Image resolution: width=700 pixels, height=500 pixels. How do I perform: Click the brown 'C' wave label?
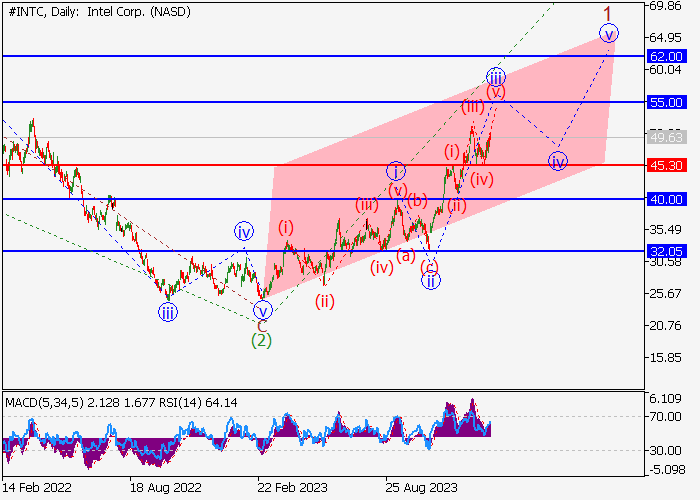262,326
